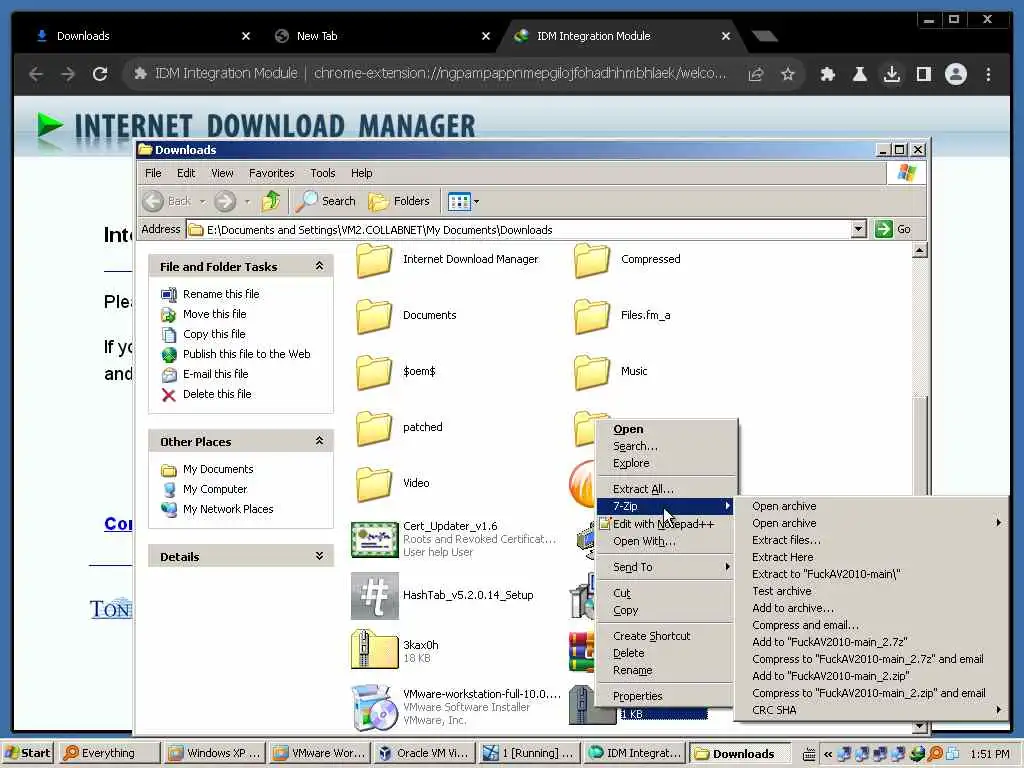1024x768 pixels.
Task: Select the Documents folder icon
Action: 374,316
